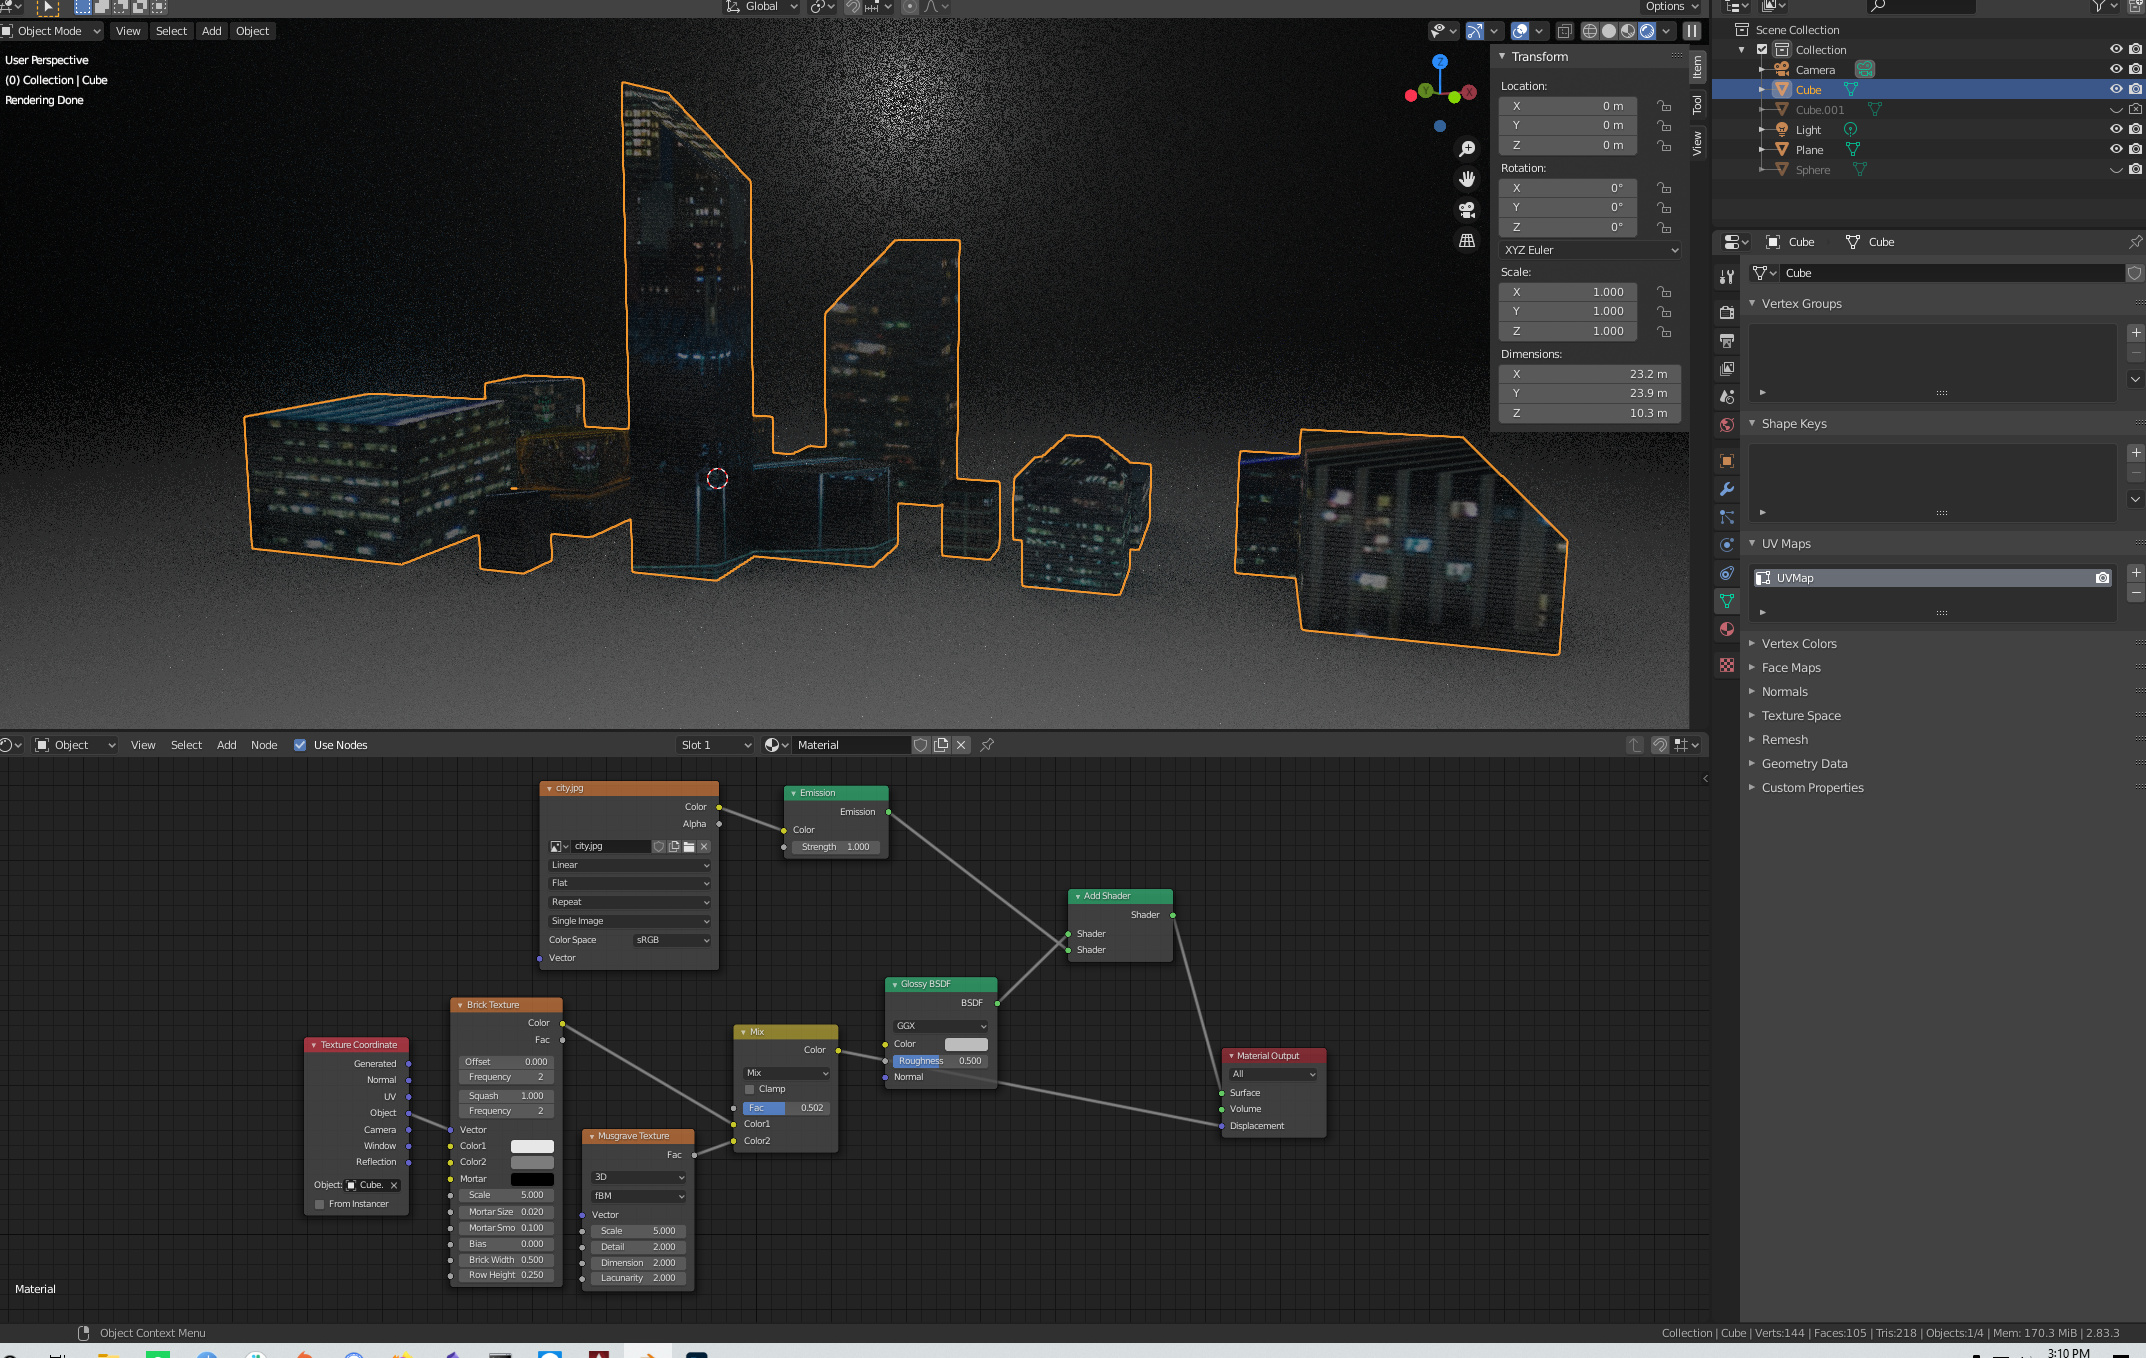Uncheck Use Nodes in the shader editor
The width and height of the screenshot is (2146, 1358).
pos(300,745)
